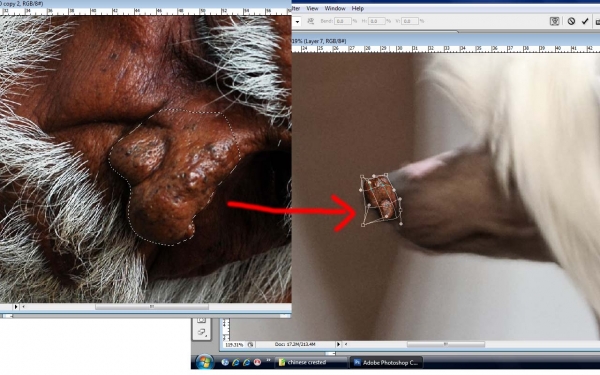The image size is (600, 375).
Task: Select the partly visible tool above it
Action: [202, 320]
